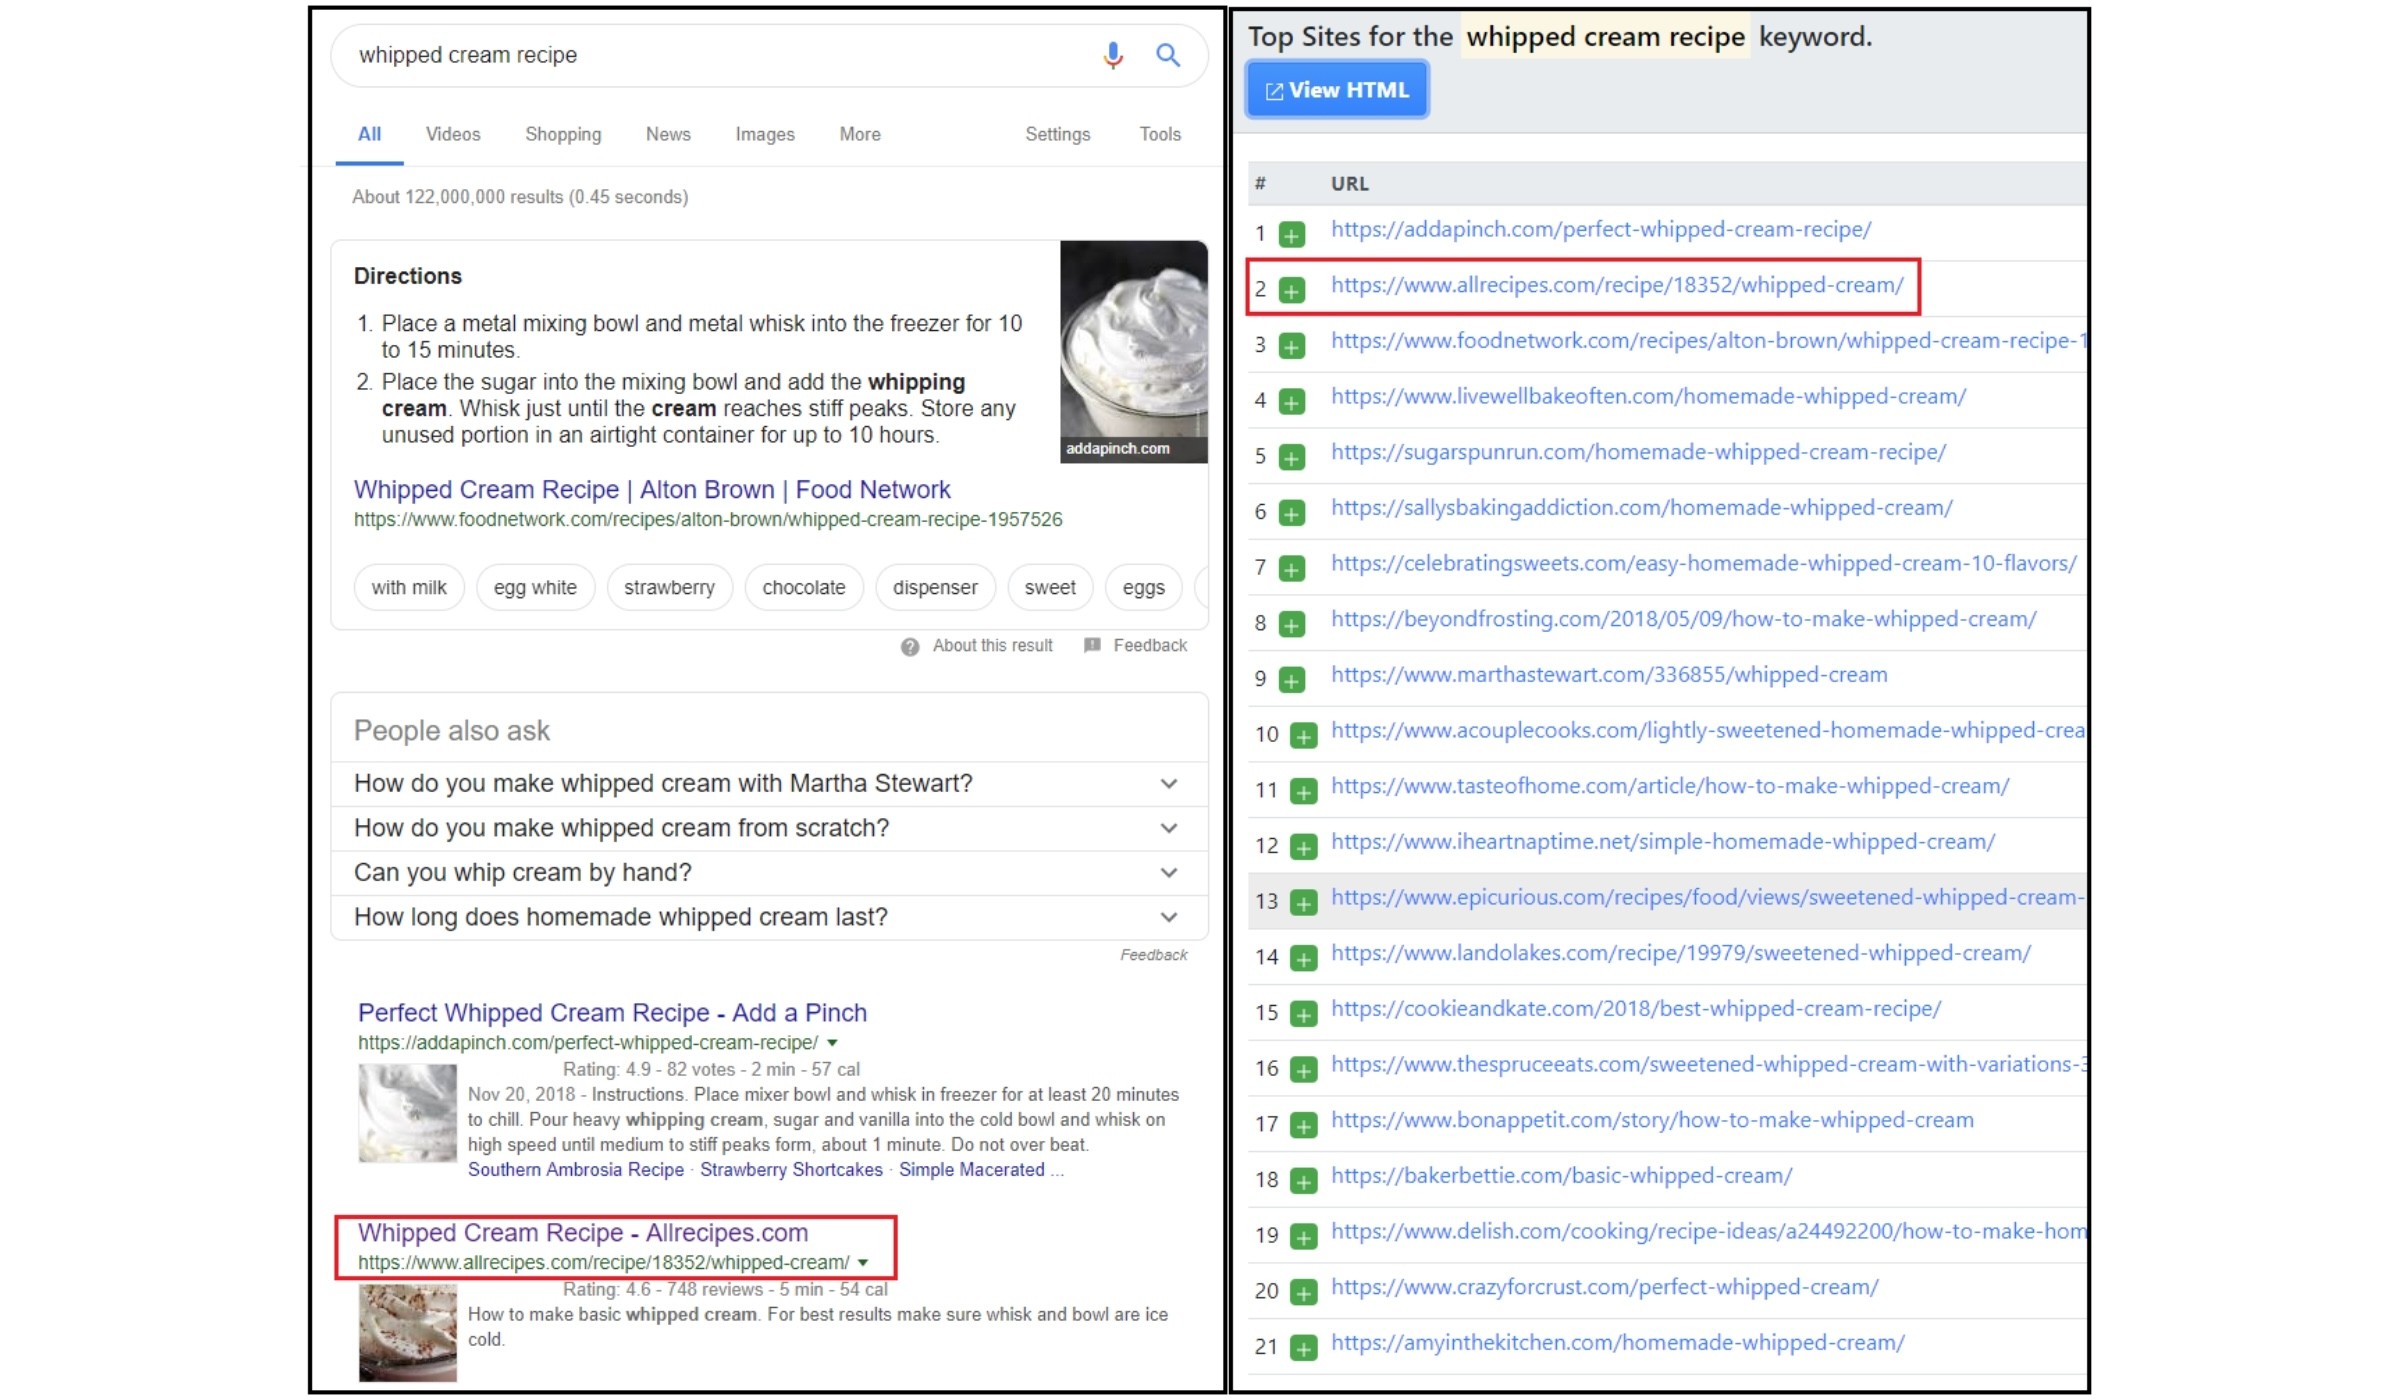Expand 'How do you make whipped cream from scratch?'

click(769, 828)
